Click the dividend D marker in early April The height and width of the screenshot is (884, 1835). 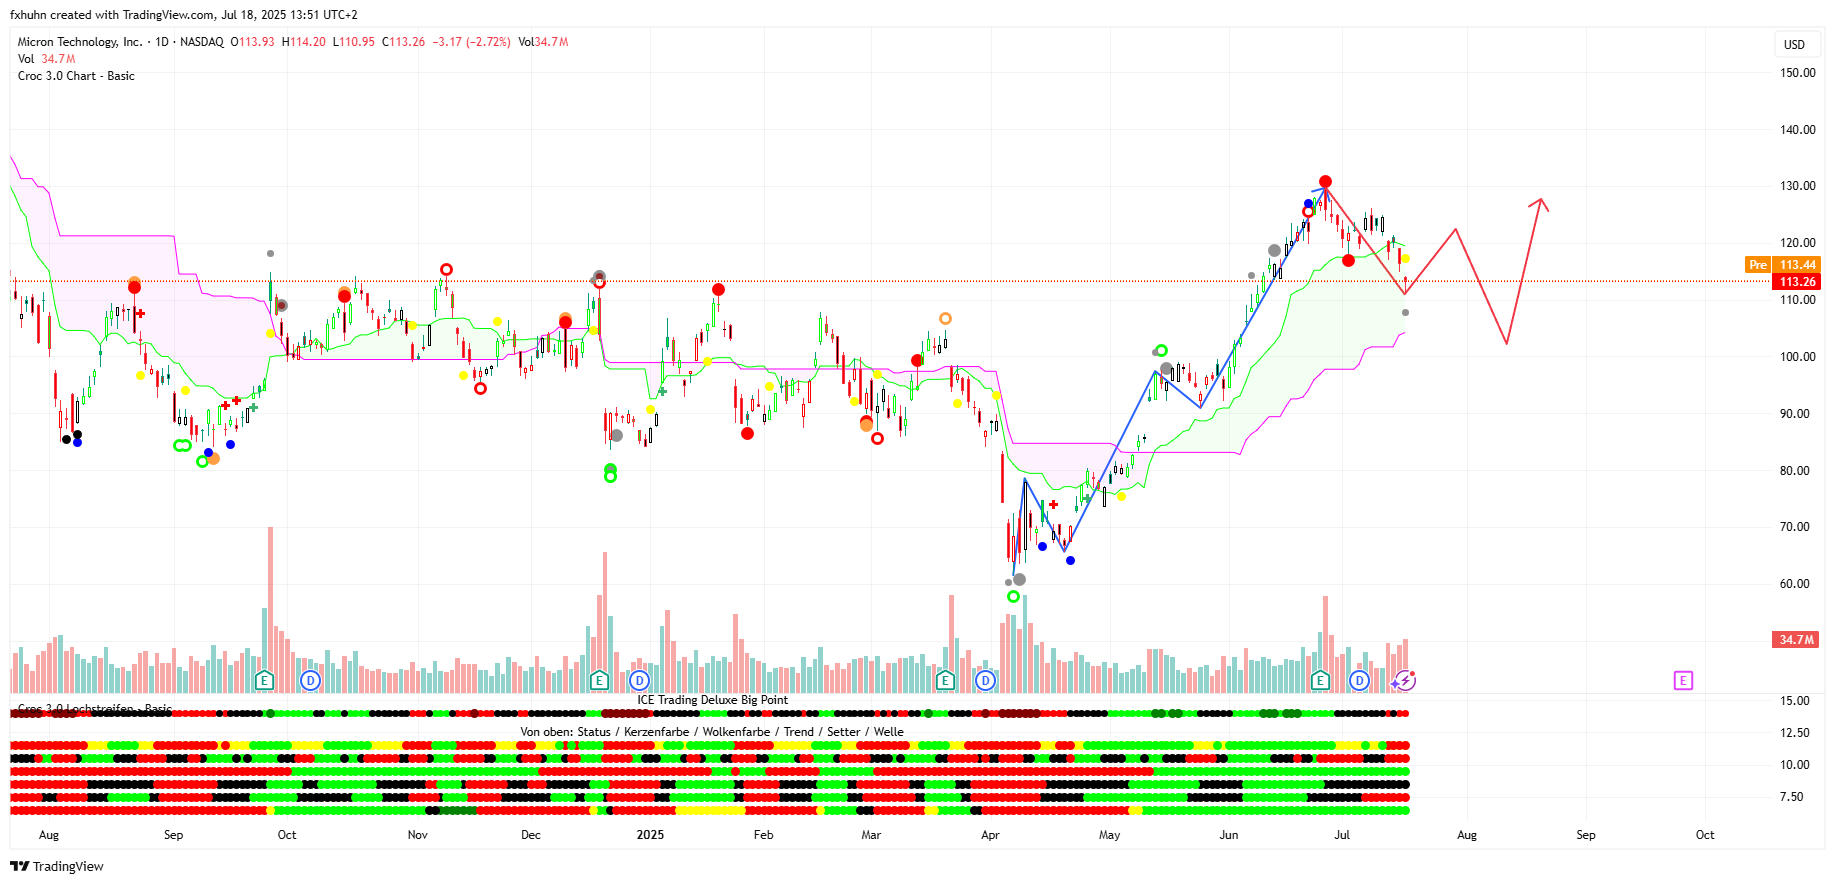coord(986,681)
